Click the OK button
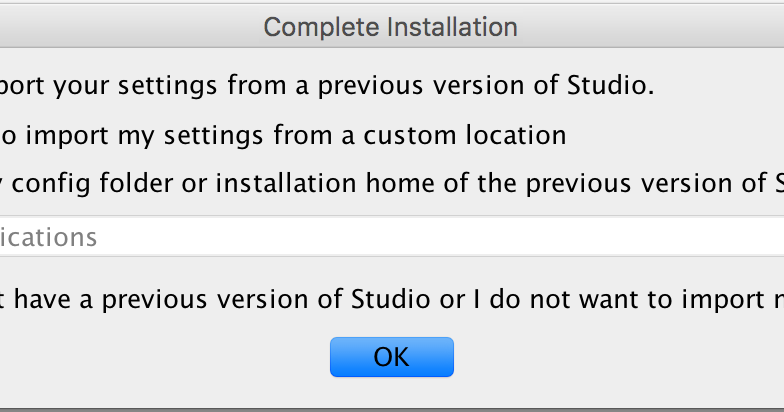Screen dimensions: 784x412 pos(391,357)
